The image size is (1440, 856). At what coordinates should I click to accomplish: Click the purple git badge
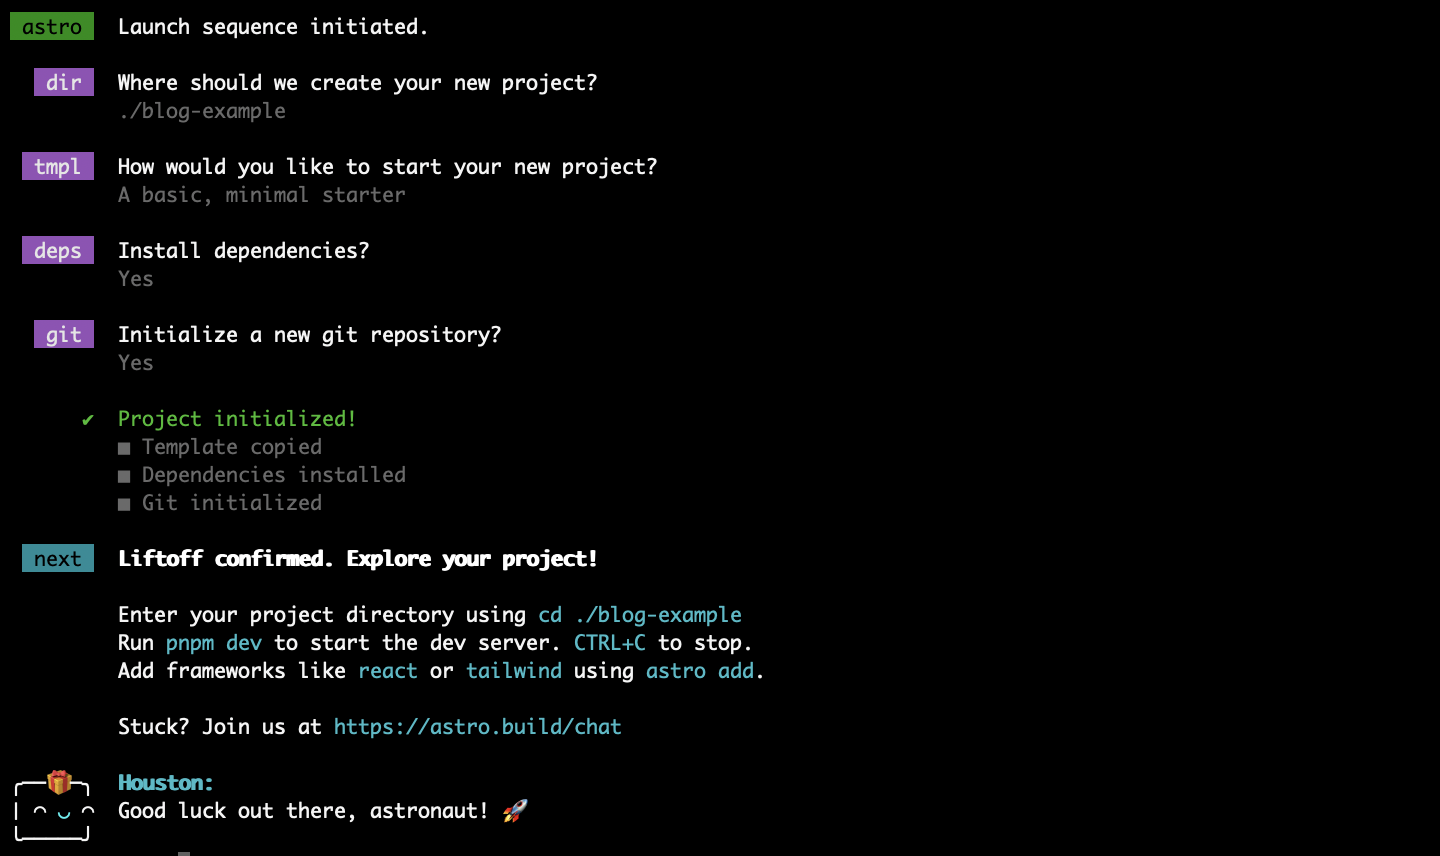click(64, 335)
